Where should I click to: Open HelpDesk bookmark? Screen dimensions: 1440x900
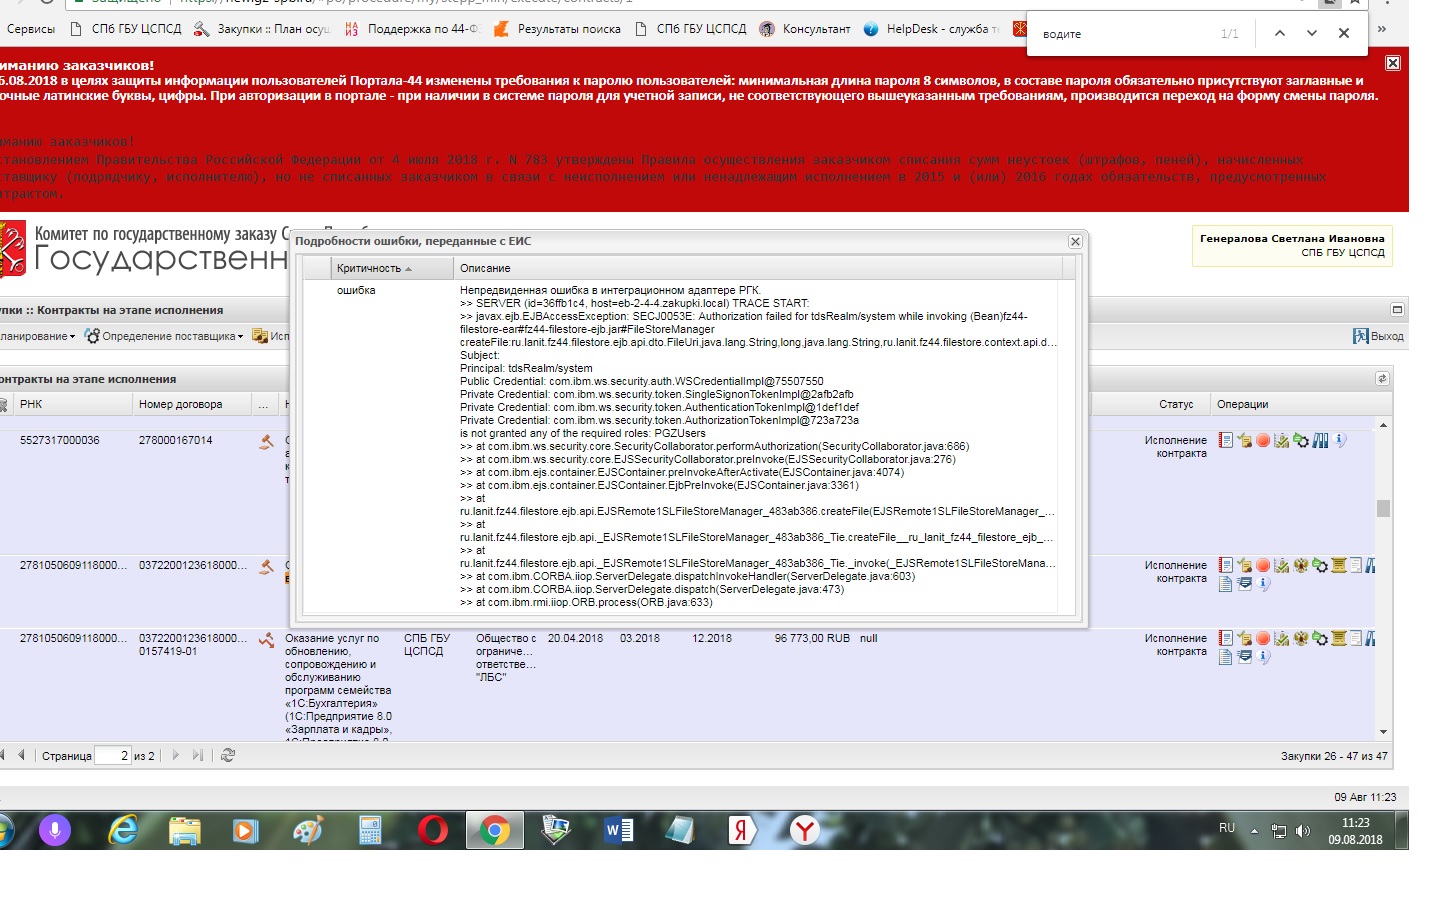point(930,29)
